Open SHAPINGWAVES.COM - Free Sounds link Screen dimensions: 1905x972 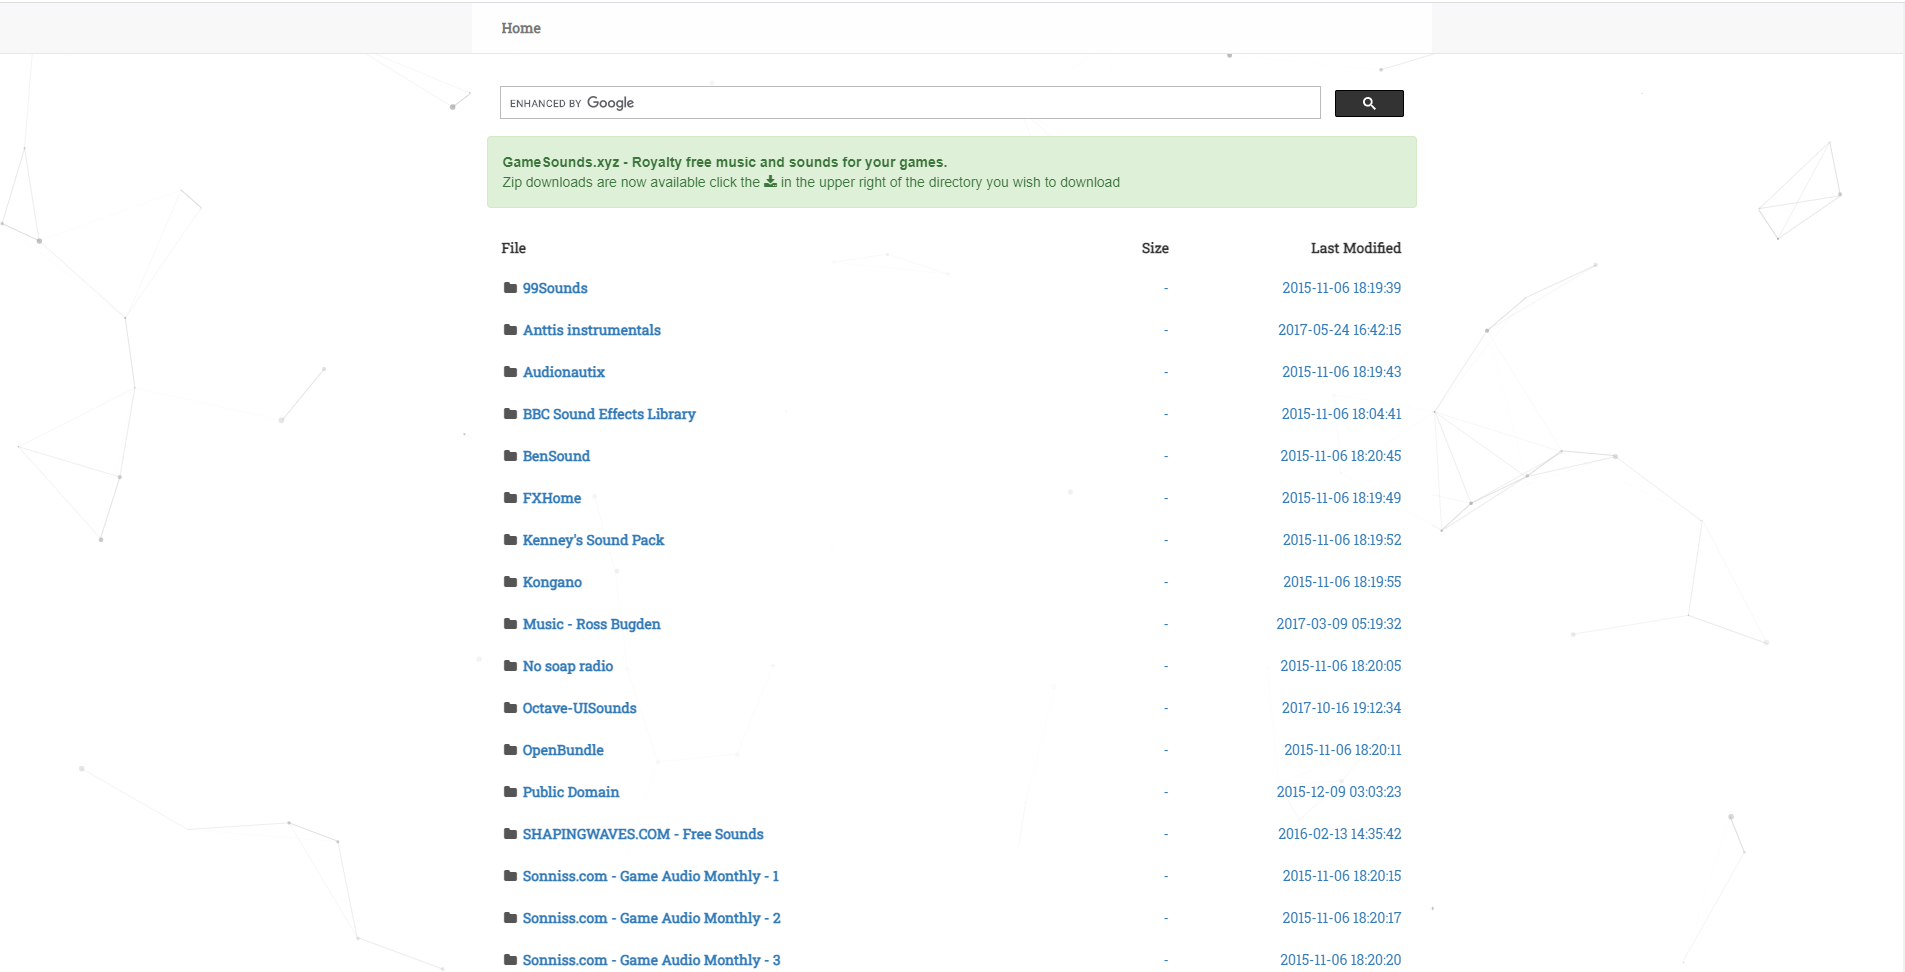643,834
